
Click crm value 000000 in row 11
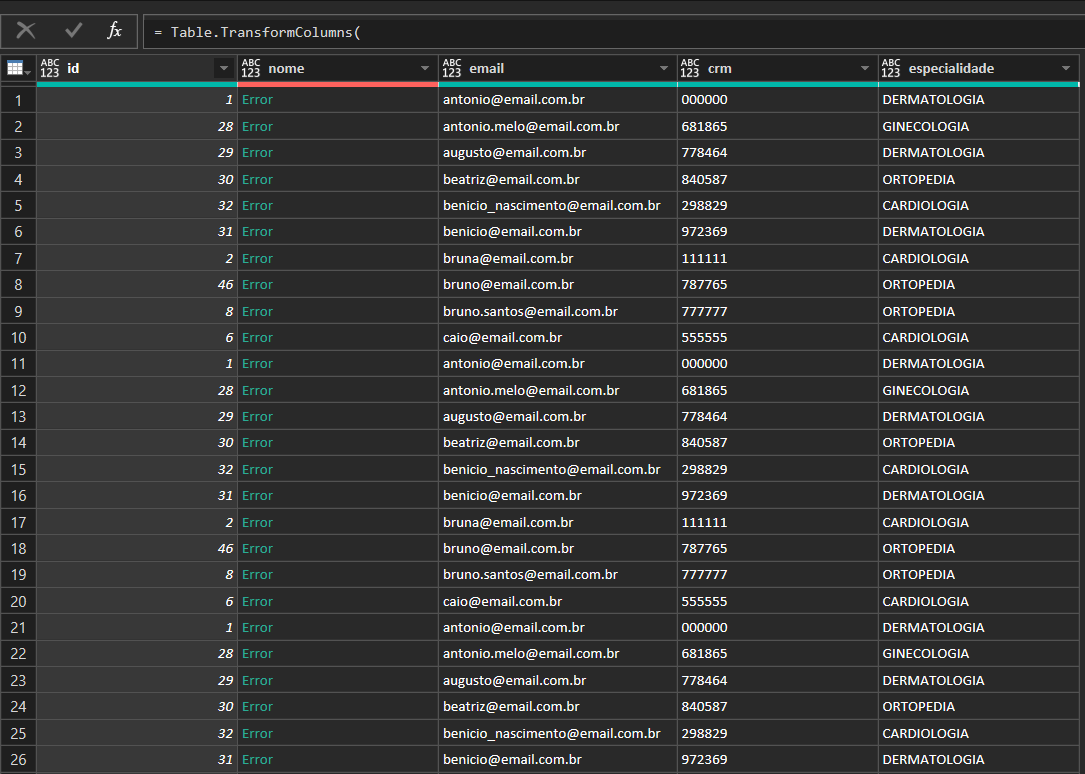point(704,364)
